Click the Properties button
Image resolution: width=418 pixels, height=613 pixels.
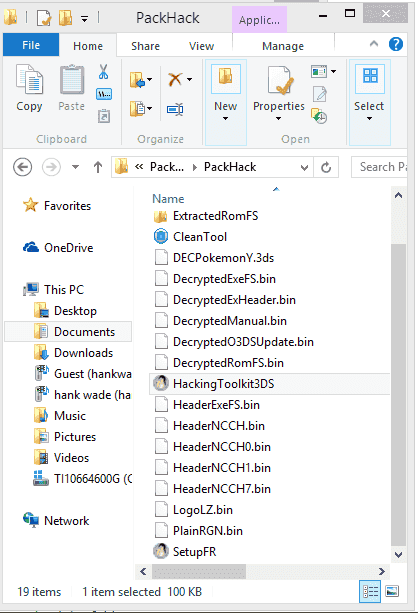click(279, 94)
